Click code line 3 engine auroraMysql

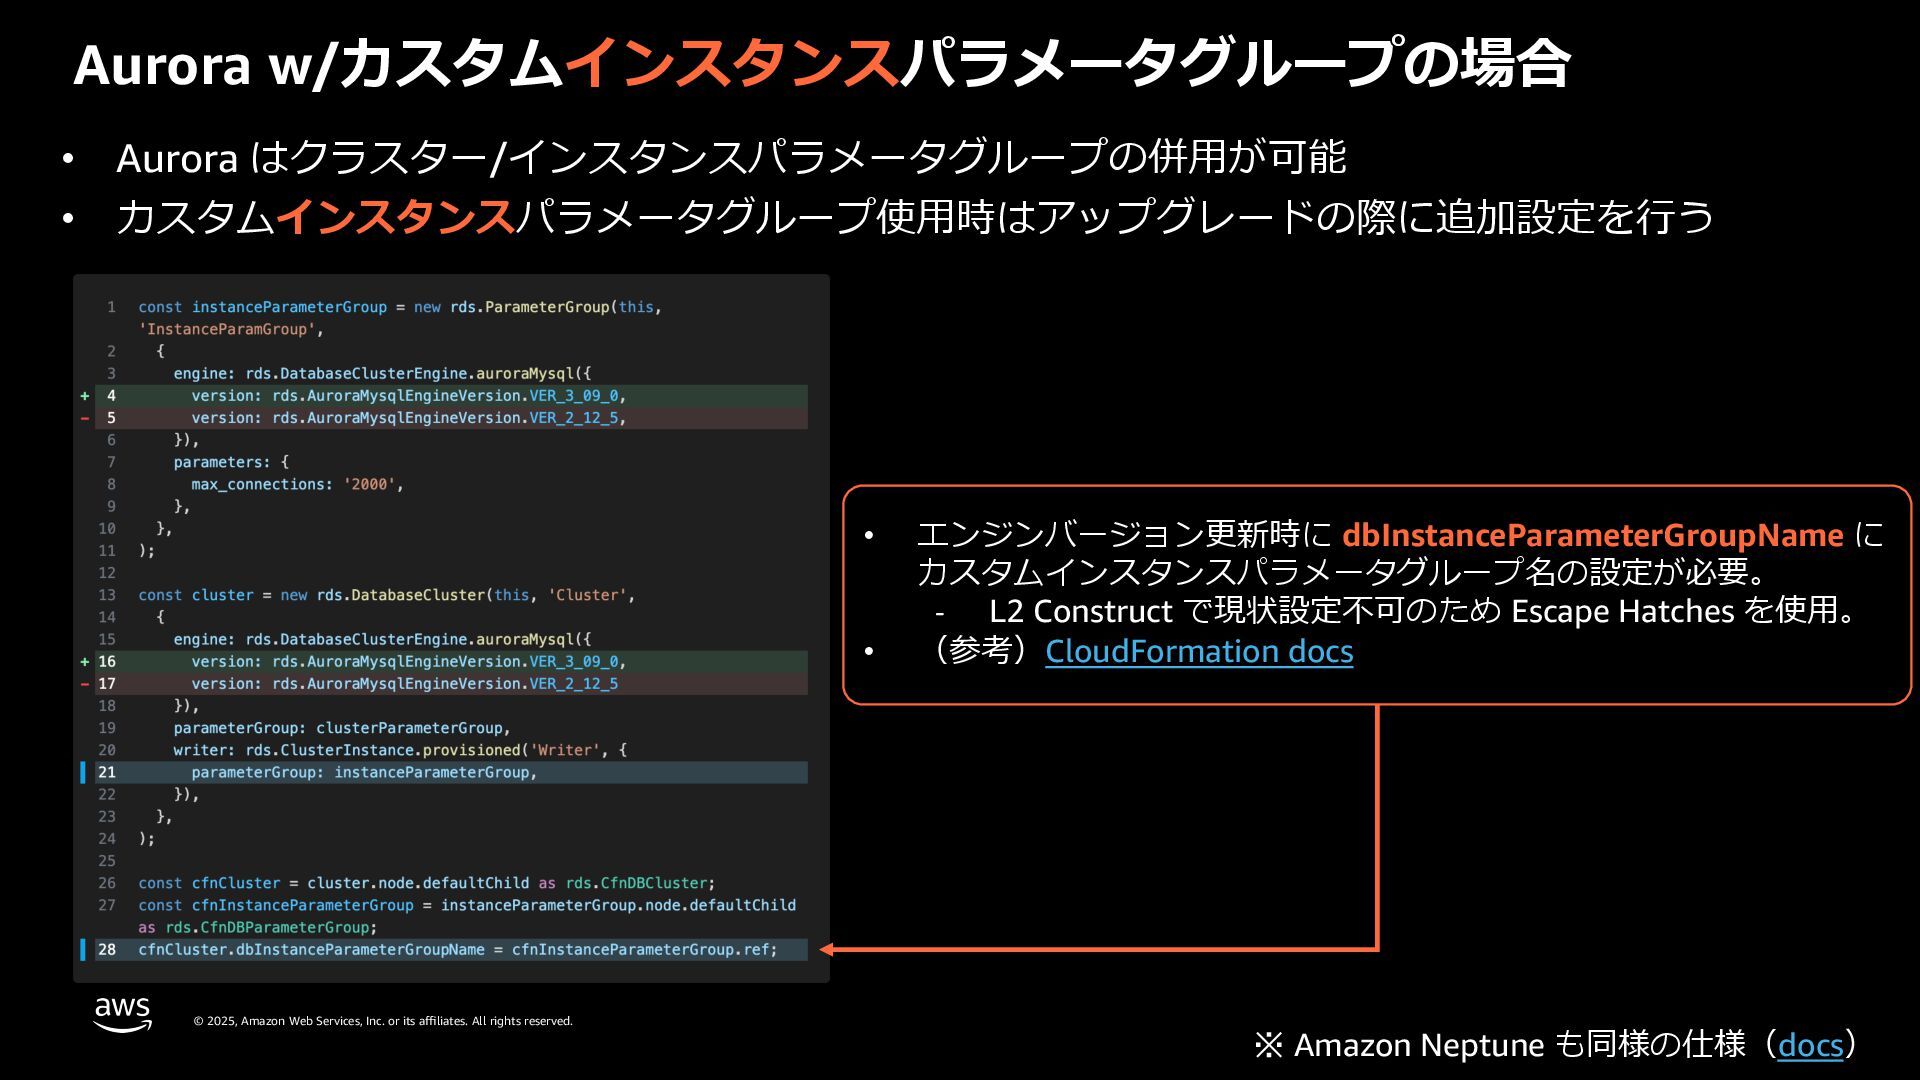[382, 373]
